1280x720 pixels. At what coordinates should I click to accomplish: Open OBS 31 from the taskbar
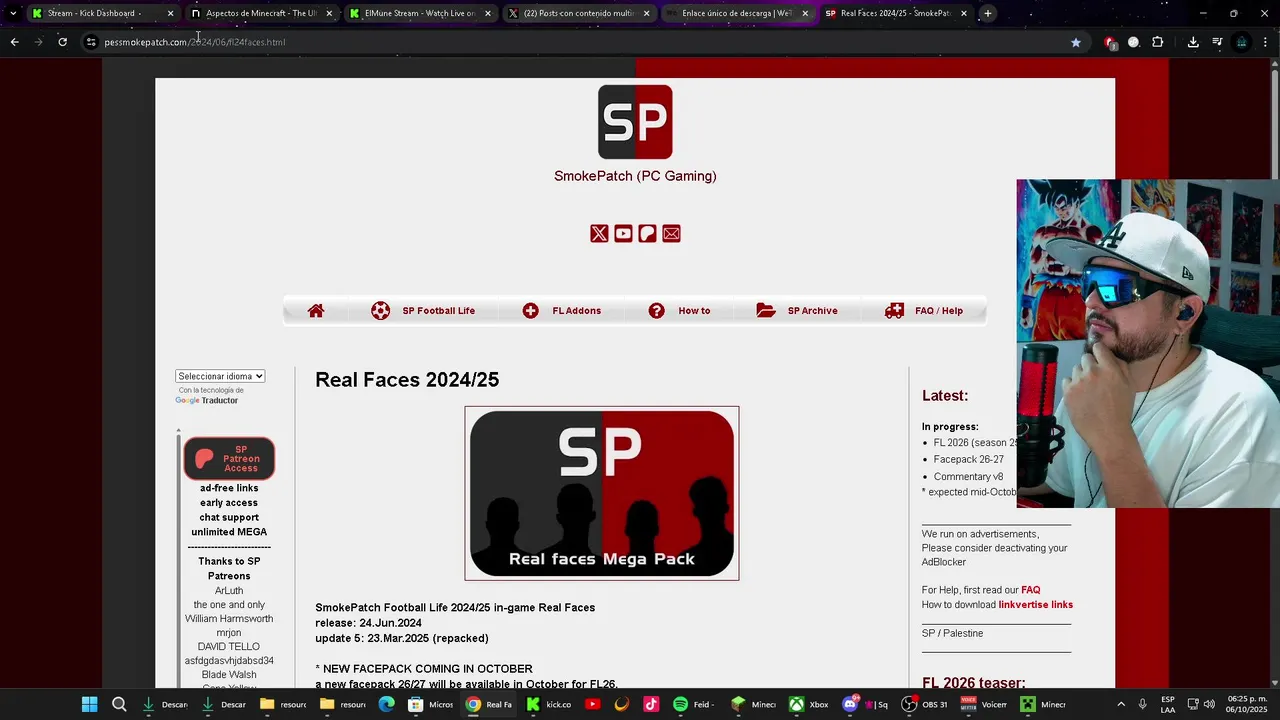(923, 704)
